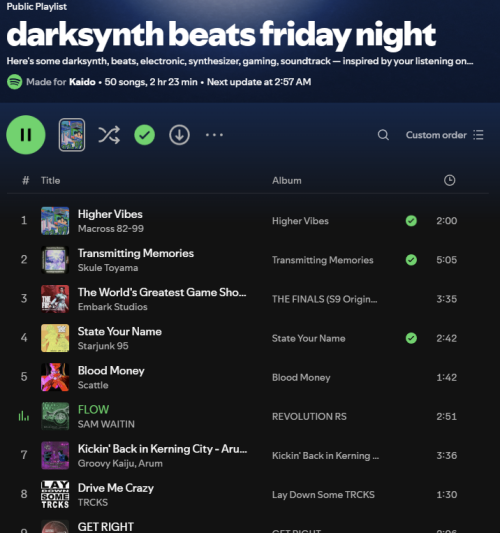
Task: Toggle the saved checkmark for Higher Vibes
Action: [411, 221]
